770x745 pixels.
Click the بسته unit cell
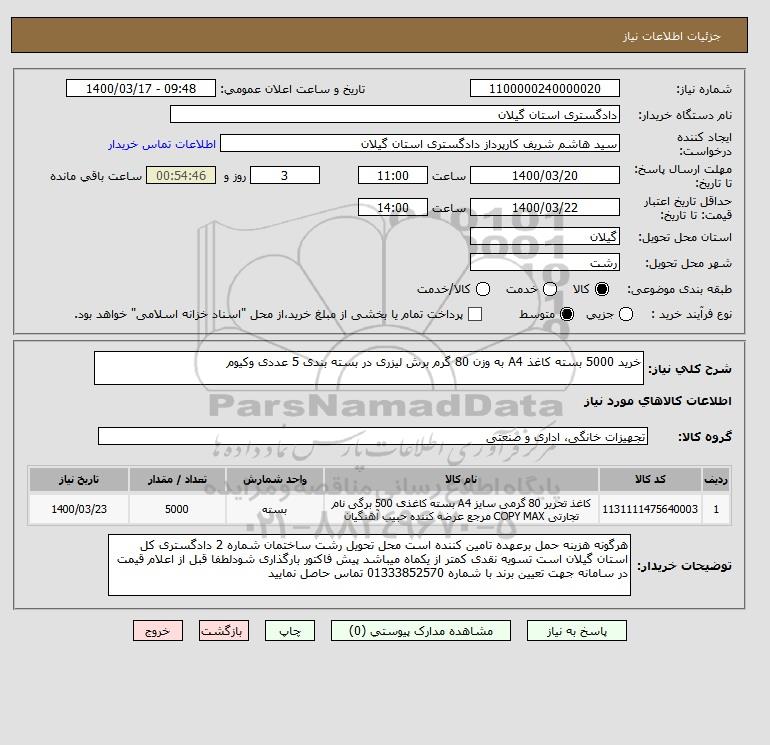coord(275,509)
